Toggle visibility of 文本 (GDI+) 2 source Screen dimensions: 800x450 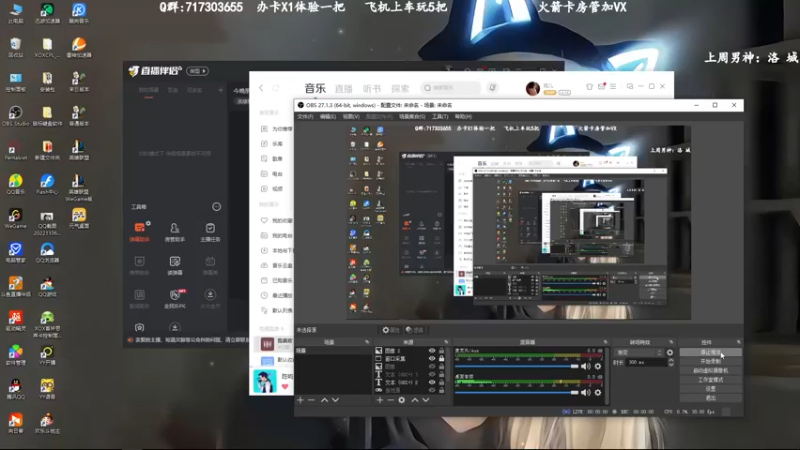[432, 382]
